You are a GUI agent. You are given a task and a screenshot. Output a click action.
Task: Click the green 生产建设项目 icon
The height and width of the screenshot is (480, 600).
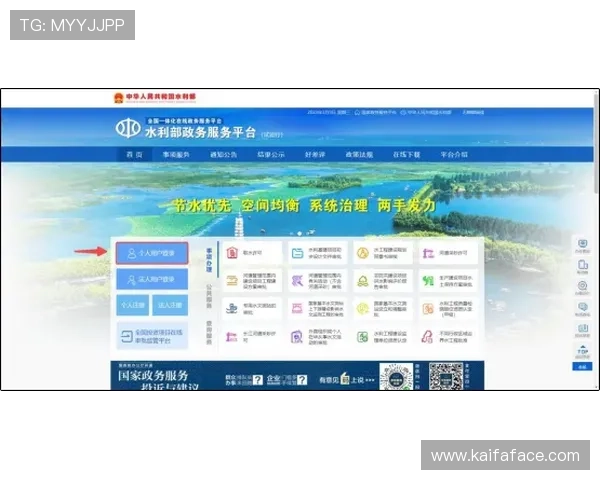(428, 281)
